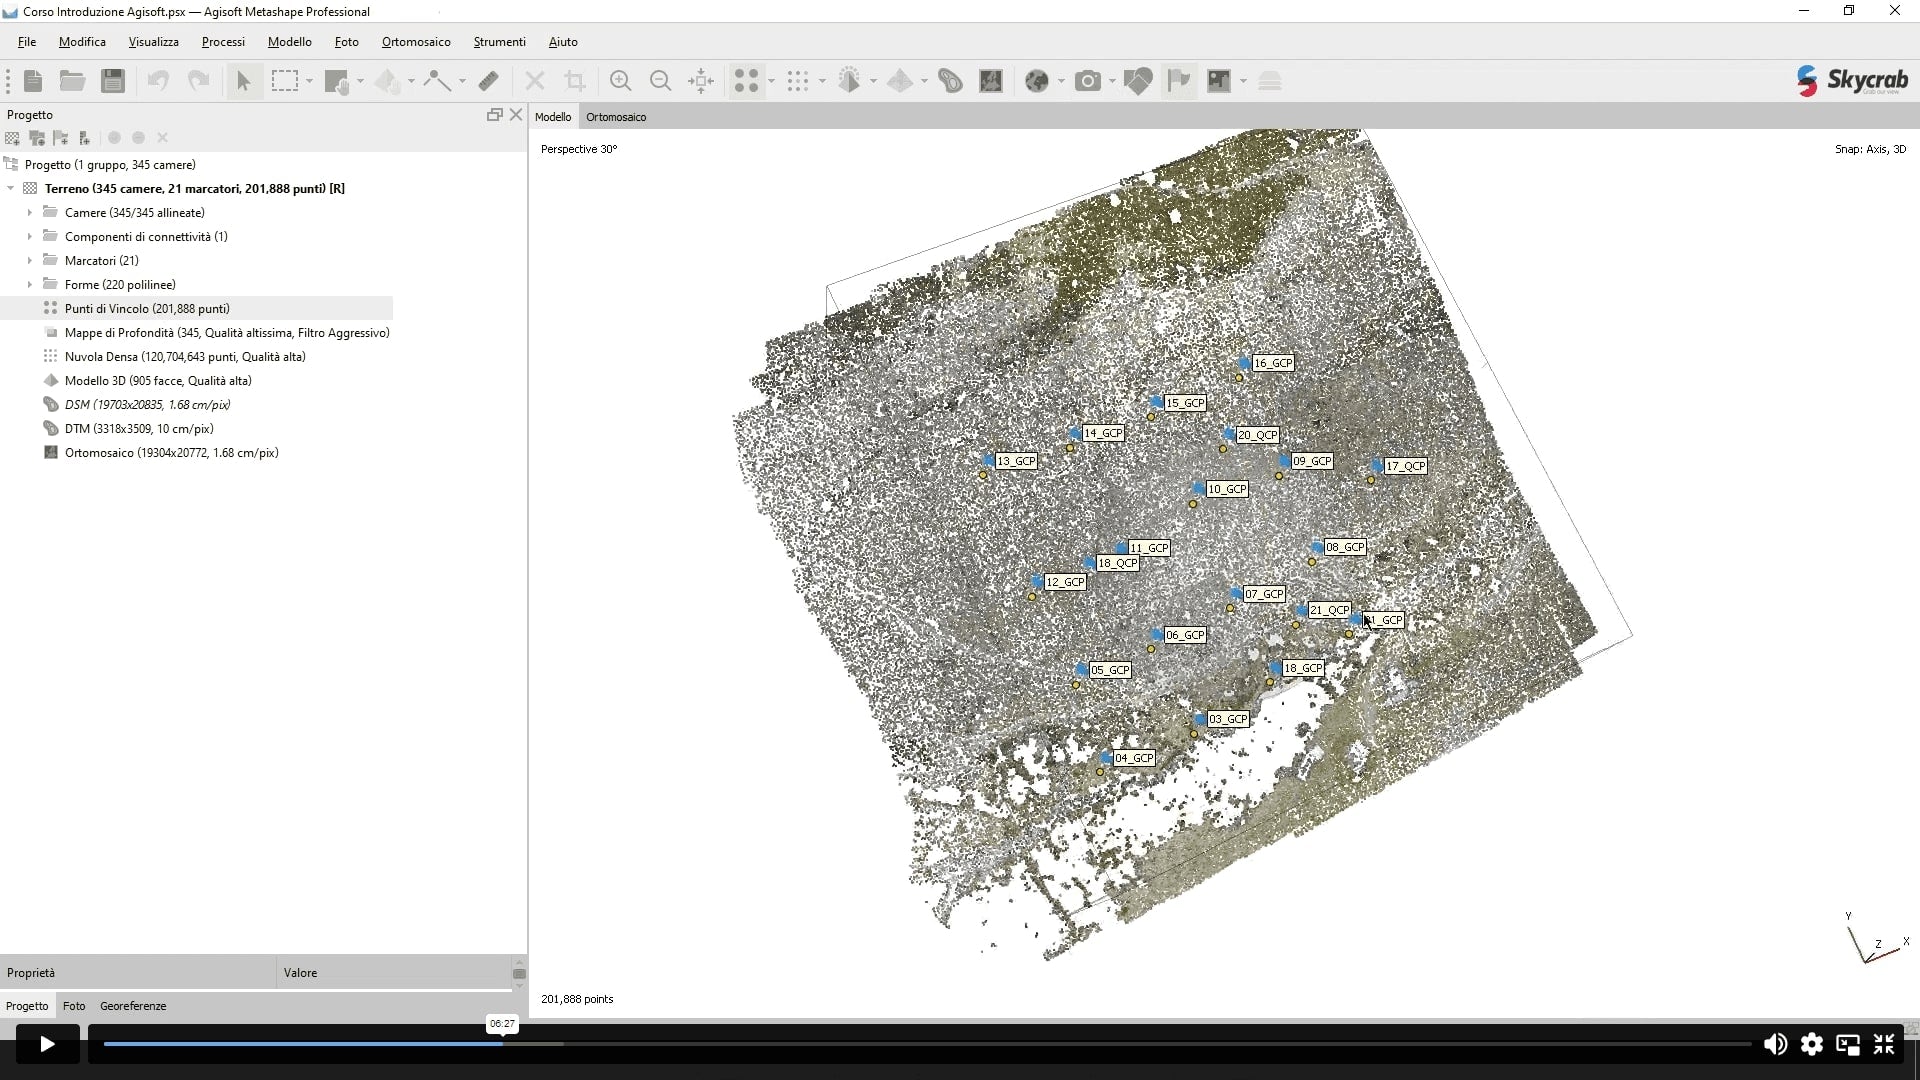The image size is (1920, 1080).
Task: Toggle tie points view mode
Action: [746, 81]
